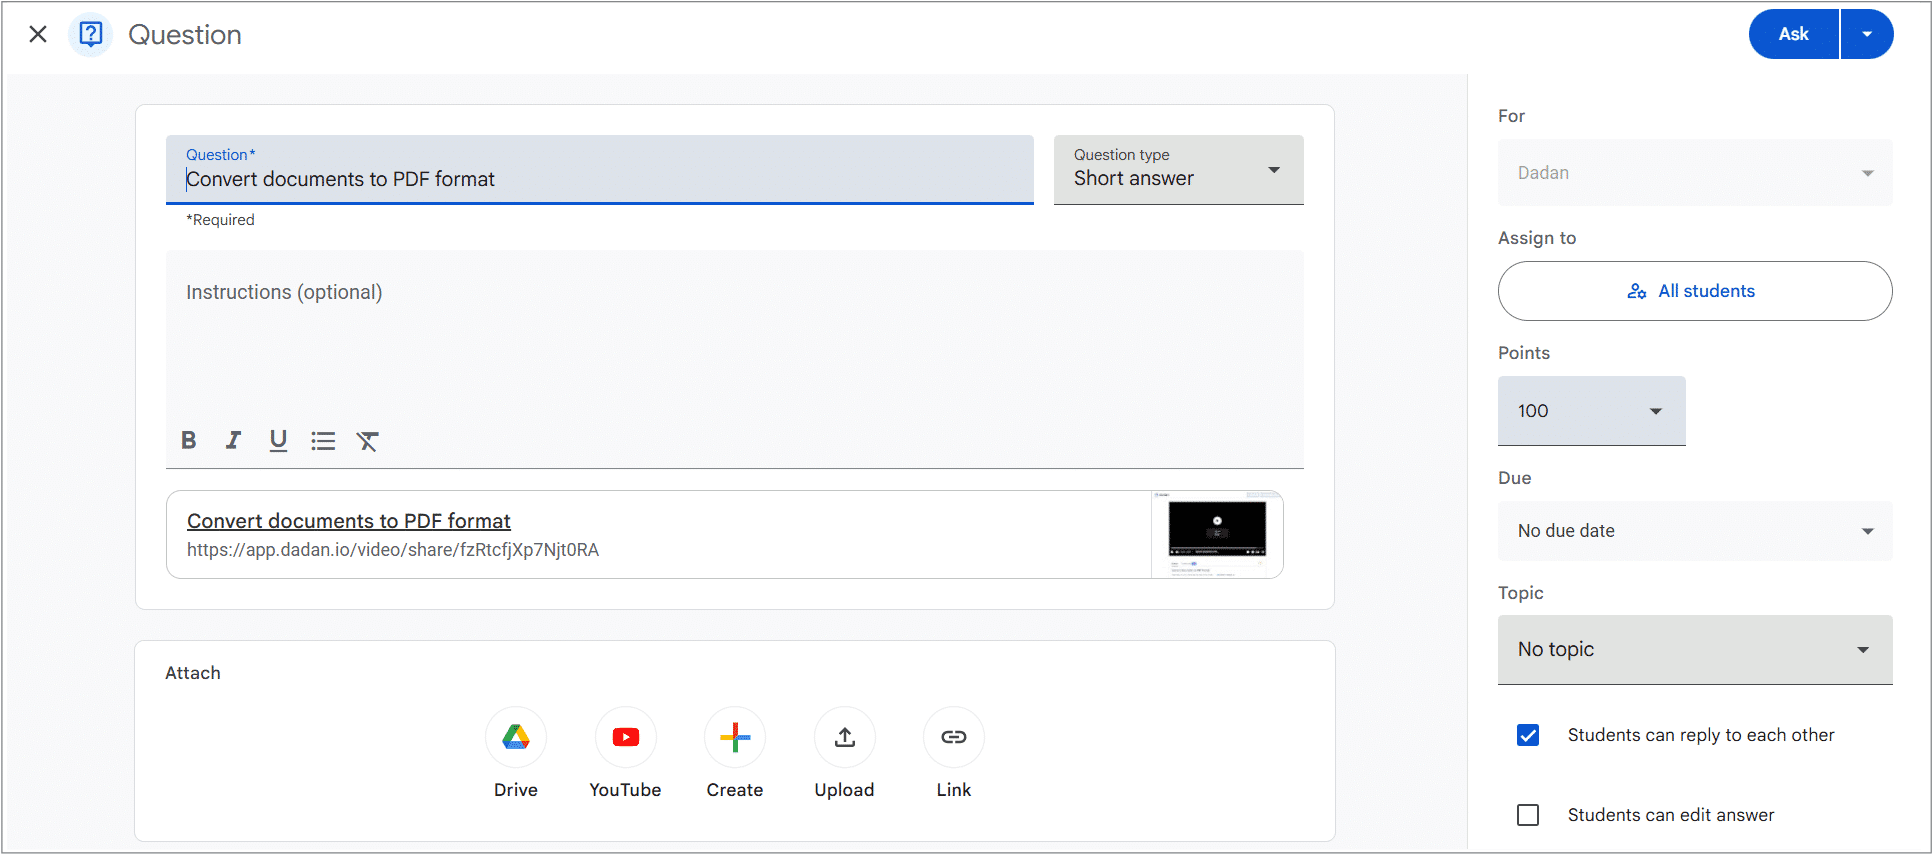Attach a file from Google Drive
This screenshot has height=854, width=1932.
point(516,738)
